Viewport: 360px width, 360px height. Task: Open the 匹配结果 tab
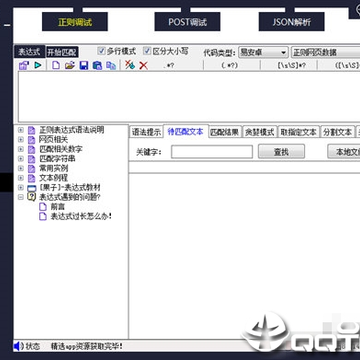click(225, 132)
